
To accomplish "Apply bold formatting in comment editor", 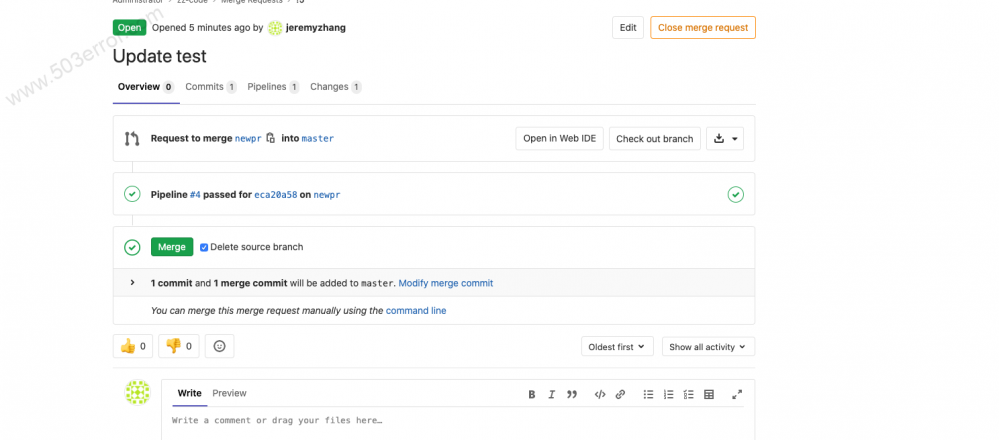I will point(531,394).
